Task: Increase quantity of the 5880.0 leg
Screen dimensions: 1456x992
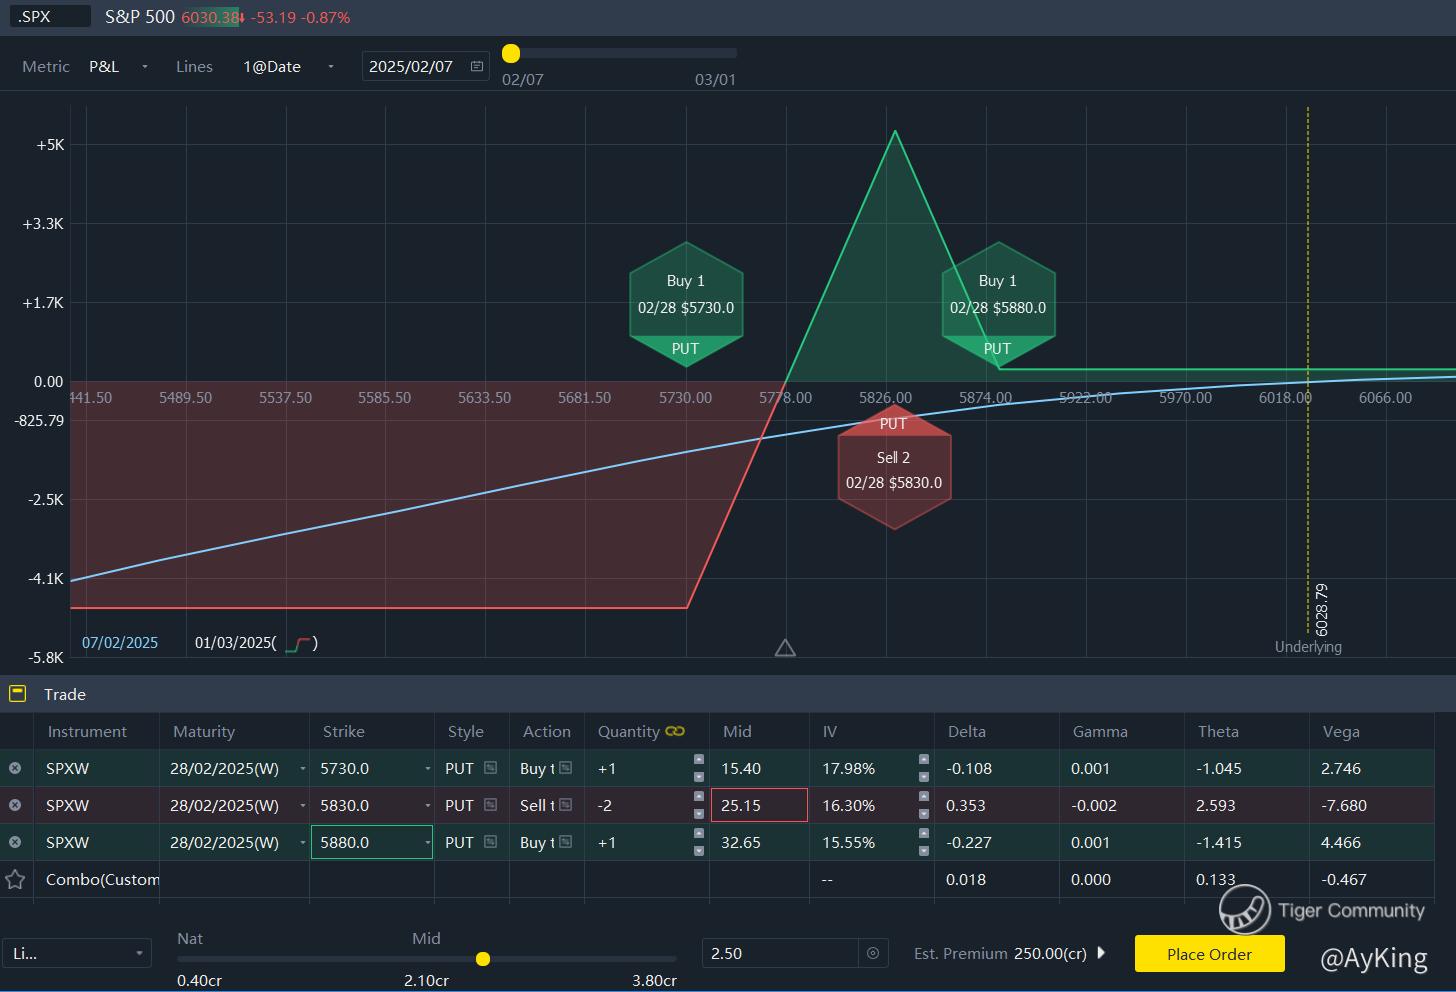Action: tap(698, 834)
